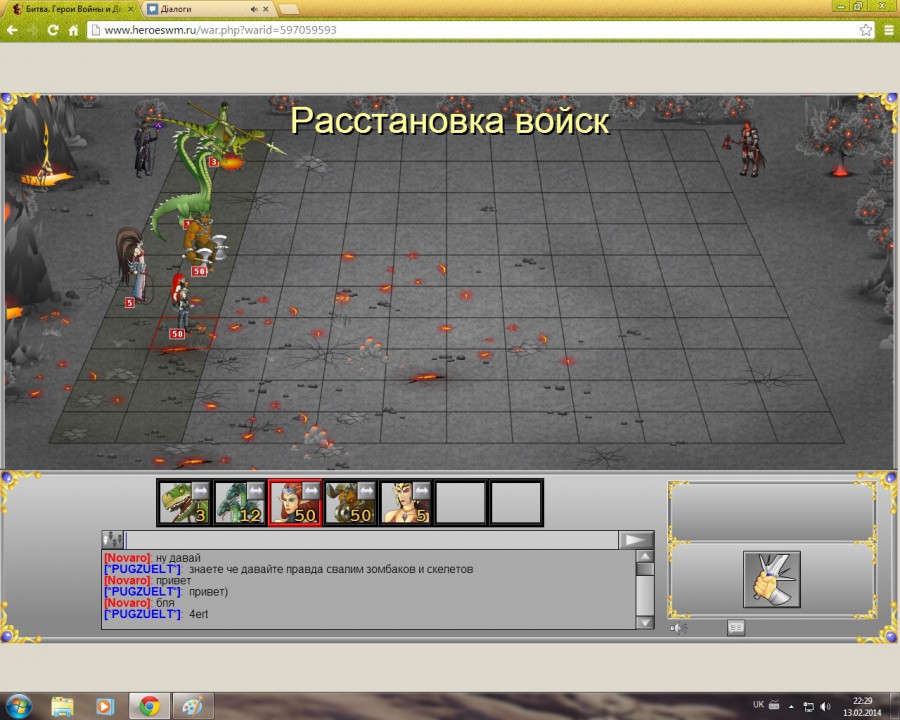Click the first empty army slot
The image size is (900, 720).
[x=461, y=502]
